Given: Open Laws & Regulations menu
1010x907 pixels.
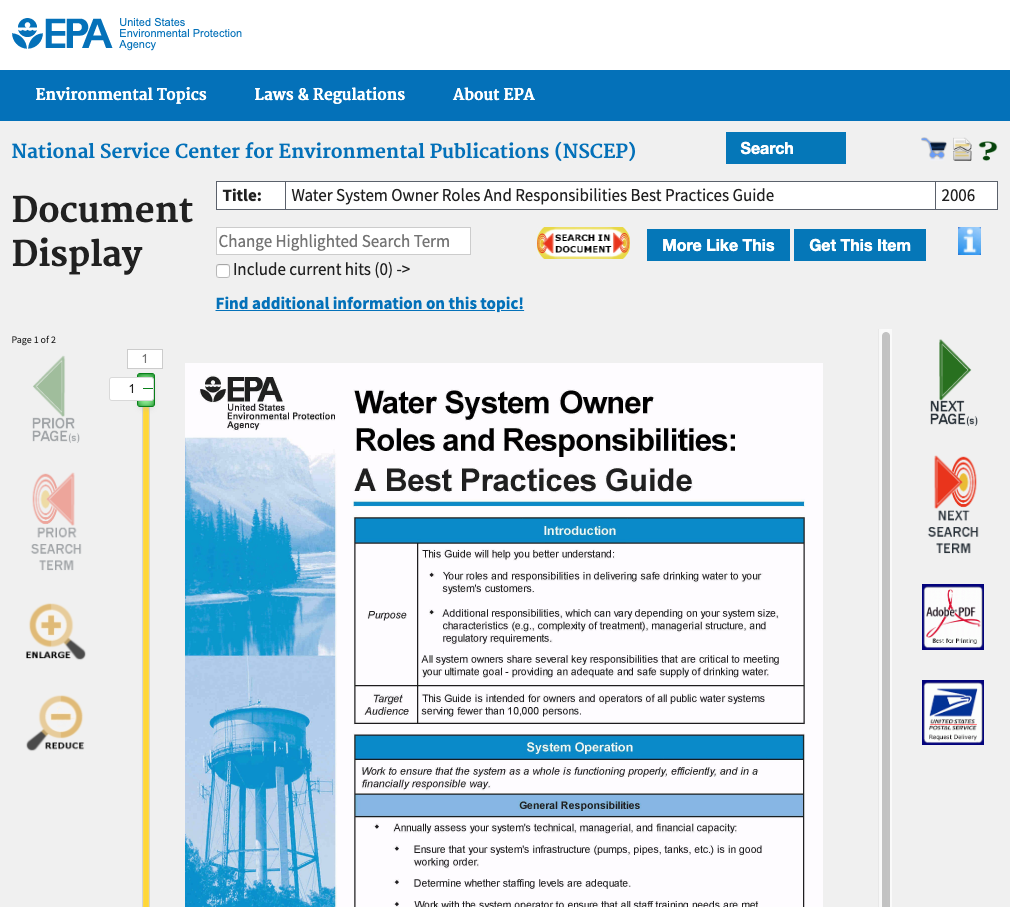Looking at the screenshot, I should [330, 95].
